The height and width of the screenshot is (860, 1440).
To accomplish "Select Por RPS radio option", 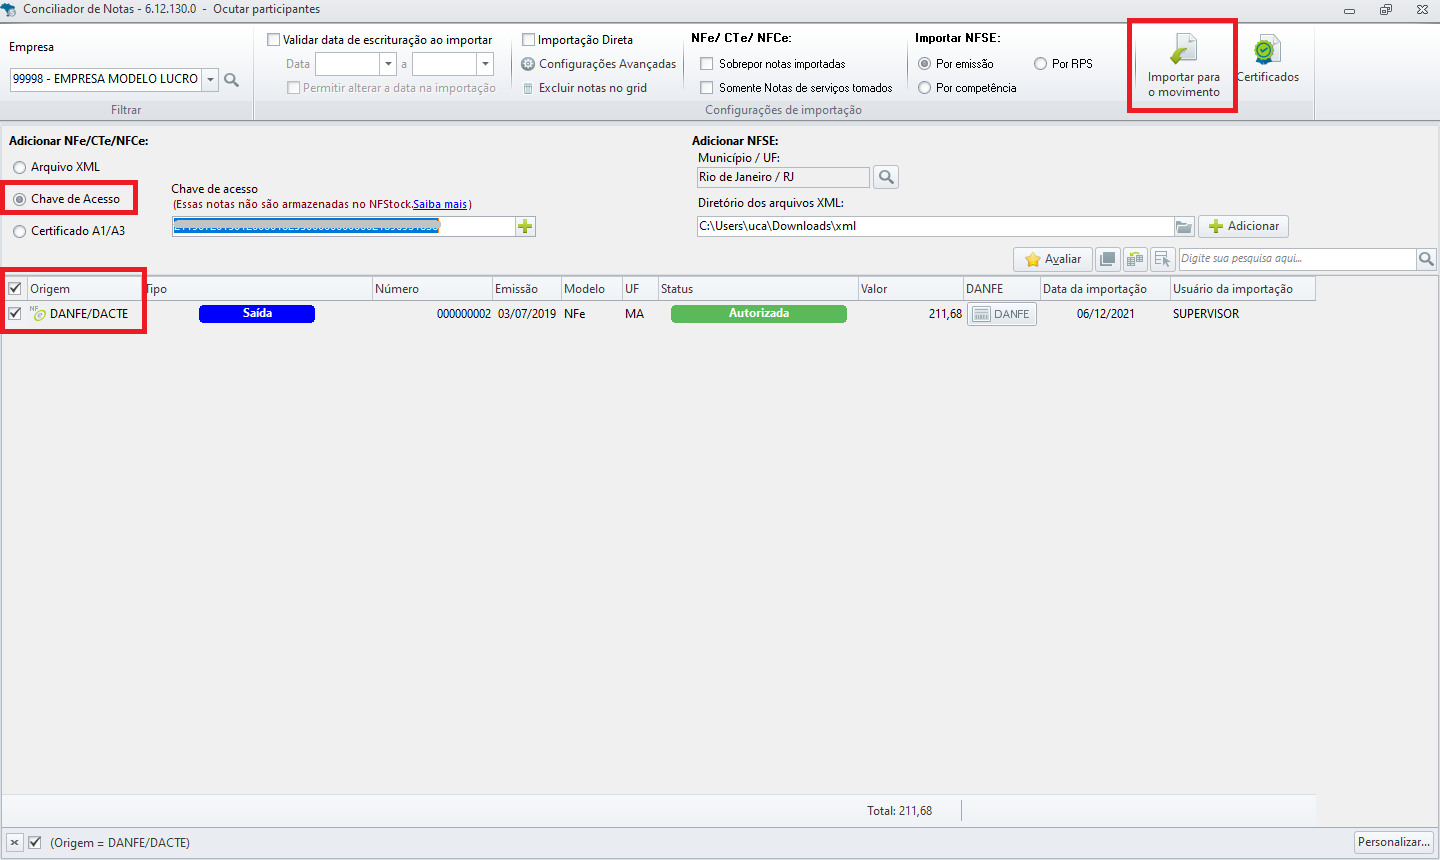I will pyautogui.click(x=1041, y=64).
